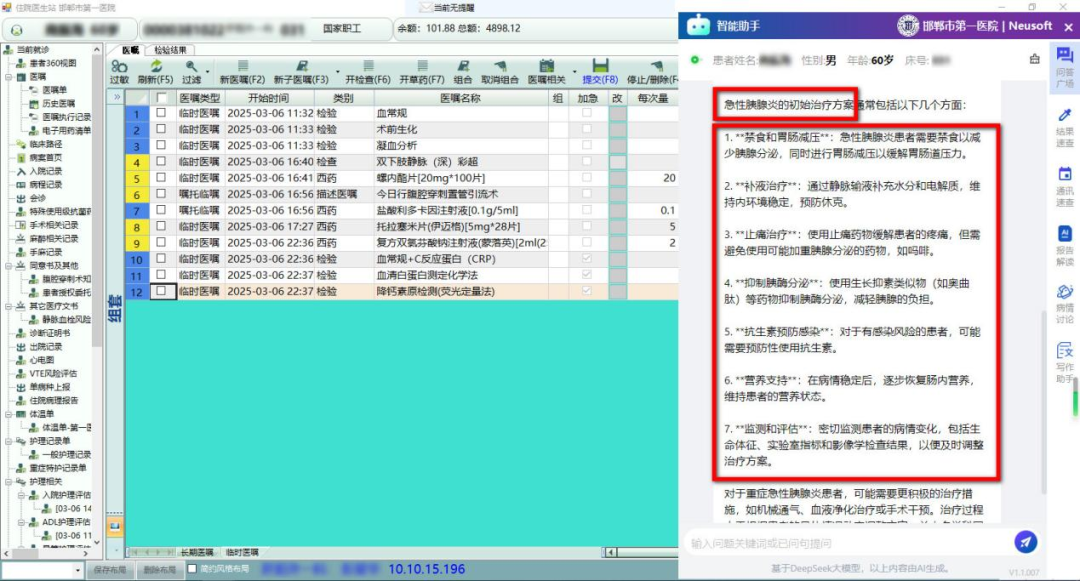Check the checkbox for row 7 盐酸利多卡因
The width and height of the screenshot is (1080, 581).
(161, 209)
